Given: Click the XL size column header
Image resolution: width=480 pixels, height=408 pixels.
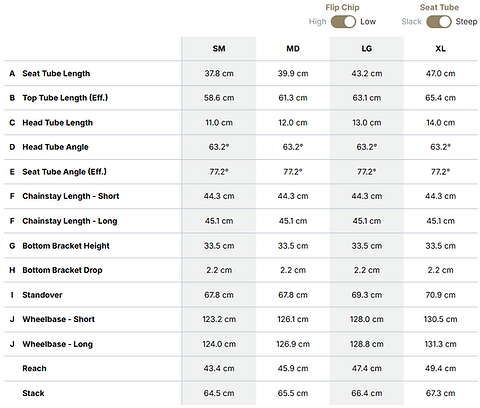Looking at the screenshot, I should [x=440, y=49].
